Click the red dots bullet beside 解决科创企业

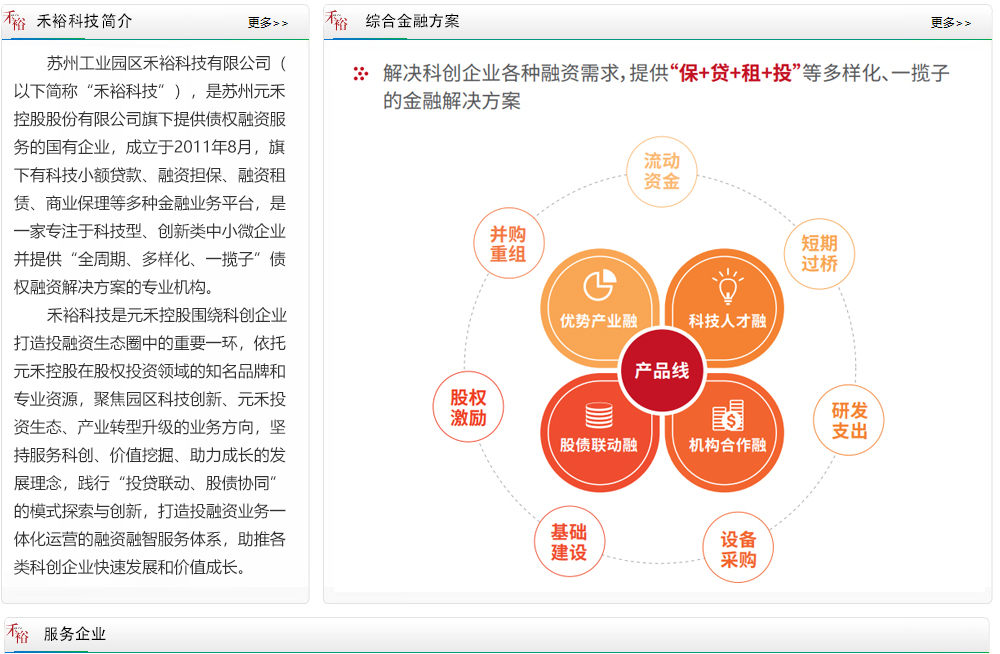click(361, 74)
